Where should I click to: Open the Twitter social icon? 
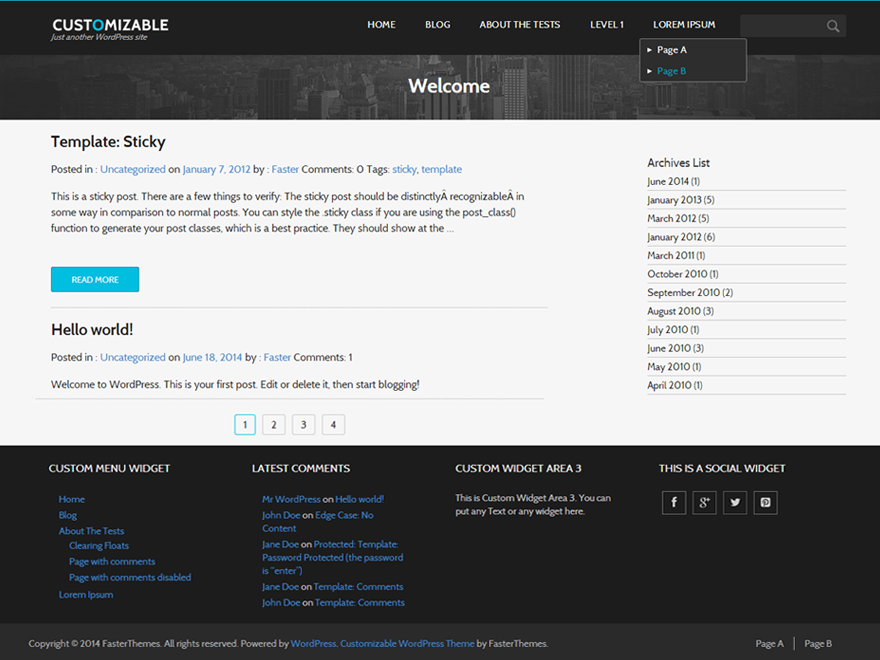pos(735,502)
